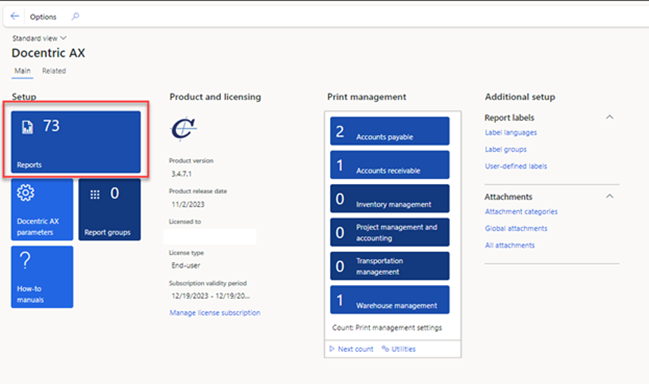Viewport: 649px width, 384px height.
Task: Click the subscription validity period value
Action: [211, 296]
